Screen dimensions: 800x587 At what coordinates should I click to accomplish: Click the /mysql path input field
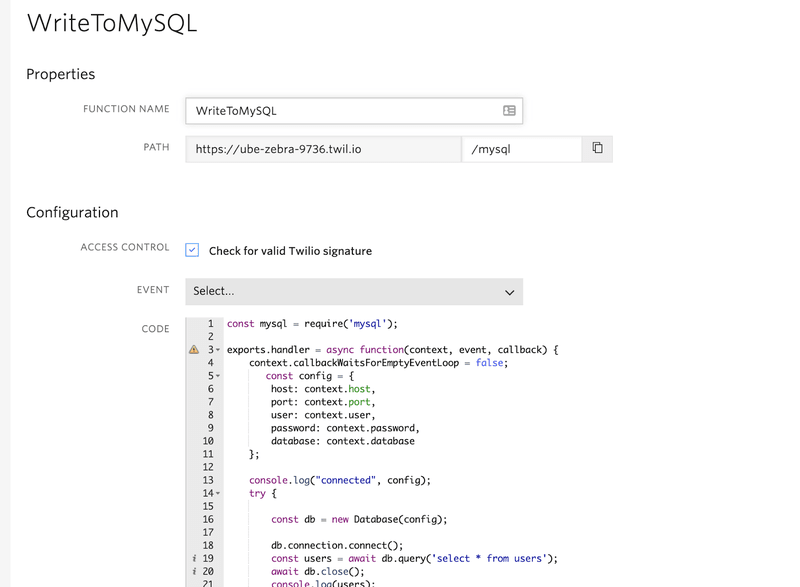pos(521,149)
